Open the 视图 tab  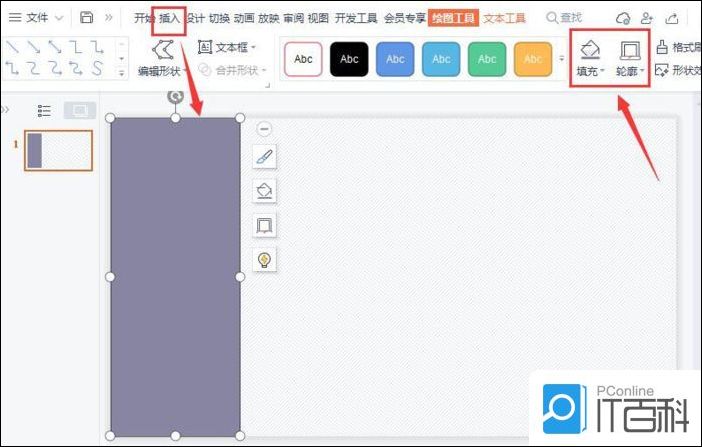[x=318, y=18]
